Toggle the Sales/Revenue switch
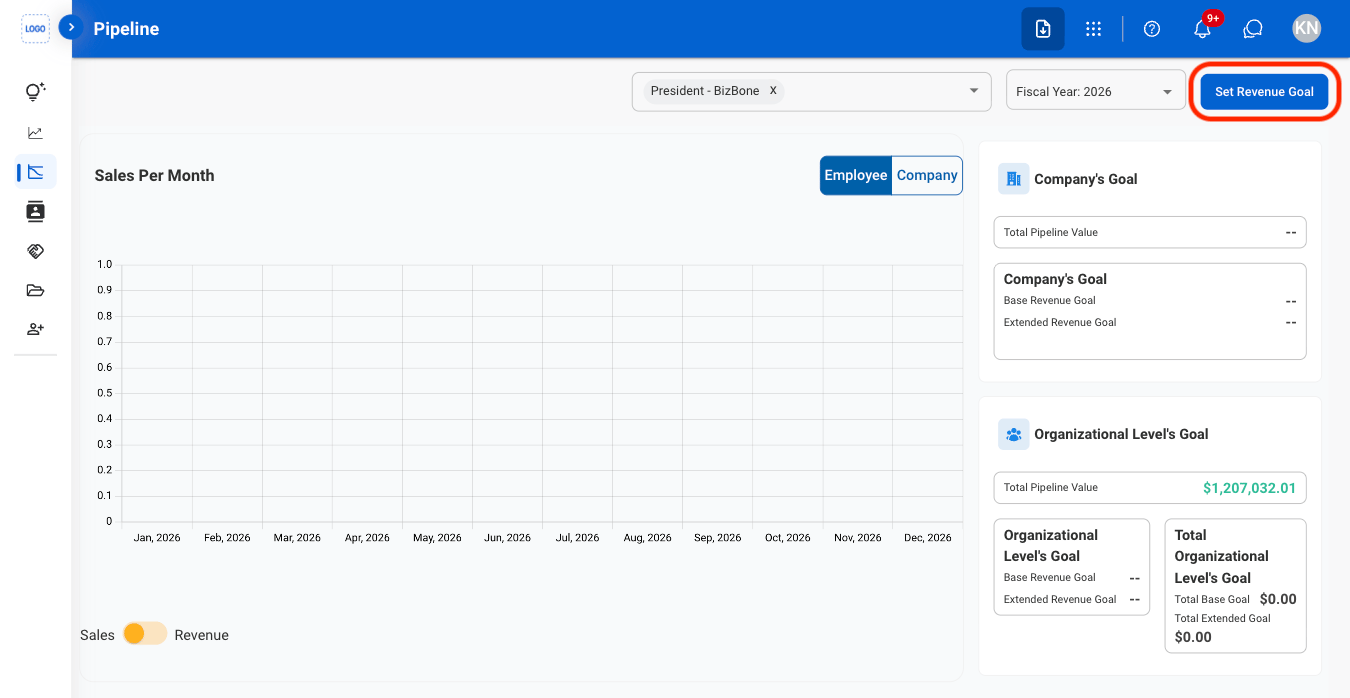Image resolution: width=1350 pixels, height=698 pixels. pos(145,634)
